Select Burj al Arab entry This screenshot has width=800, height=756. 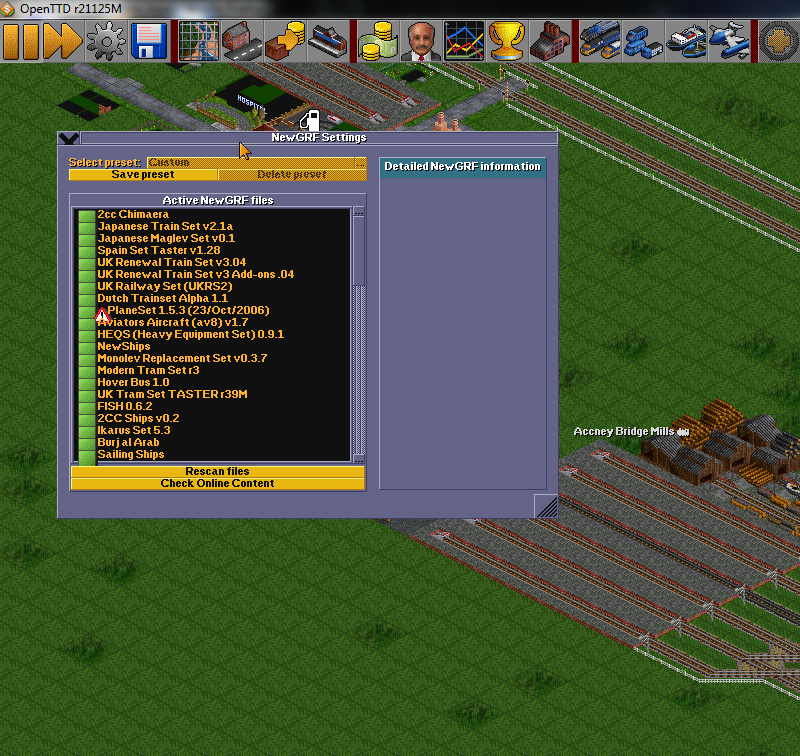212,442
